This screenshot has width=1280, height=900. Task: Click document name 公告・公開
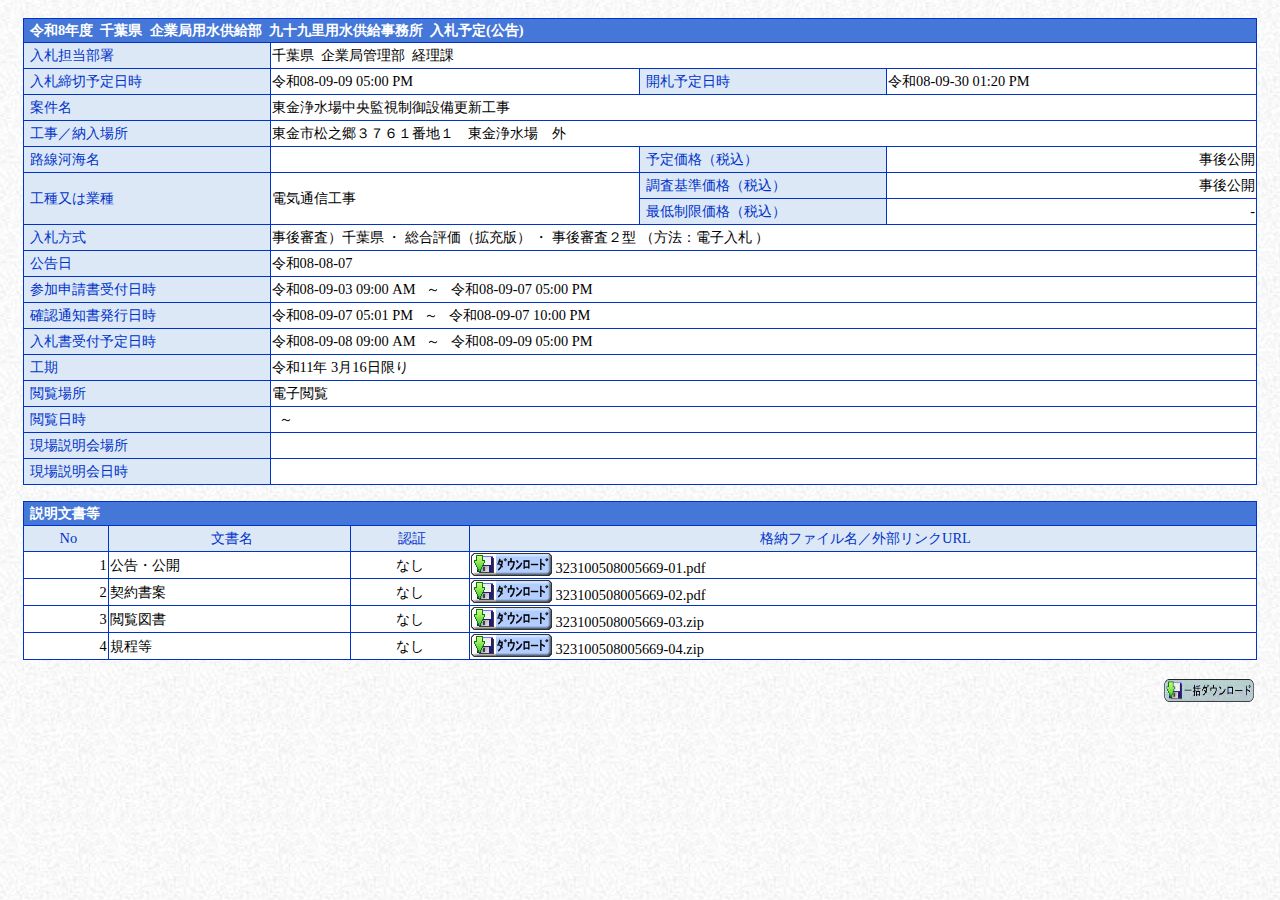pos(145,565)
